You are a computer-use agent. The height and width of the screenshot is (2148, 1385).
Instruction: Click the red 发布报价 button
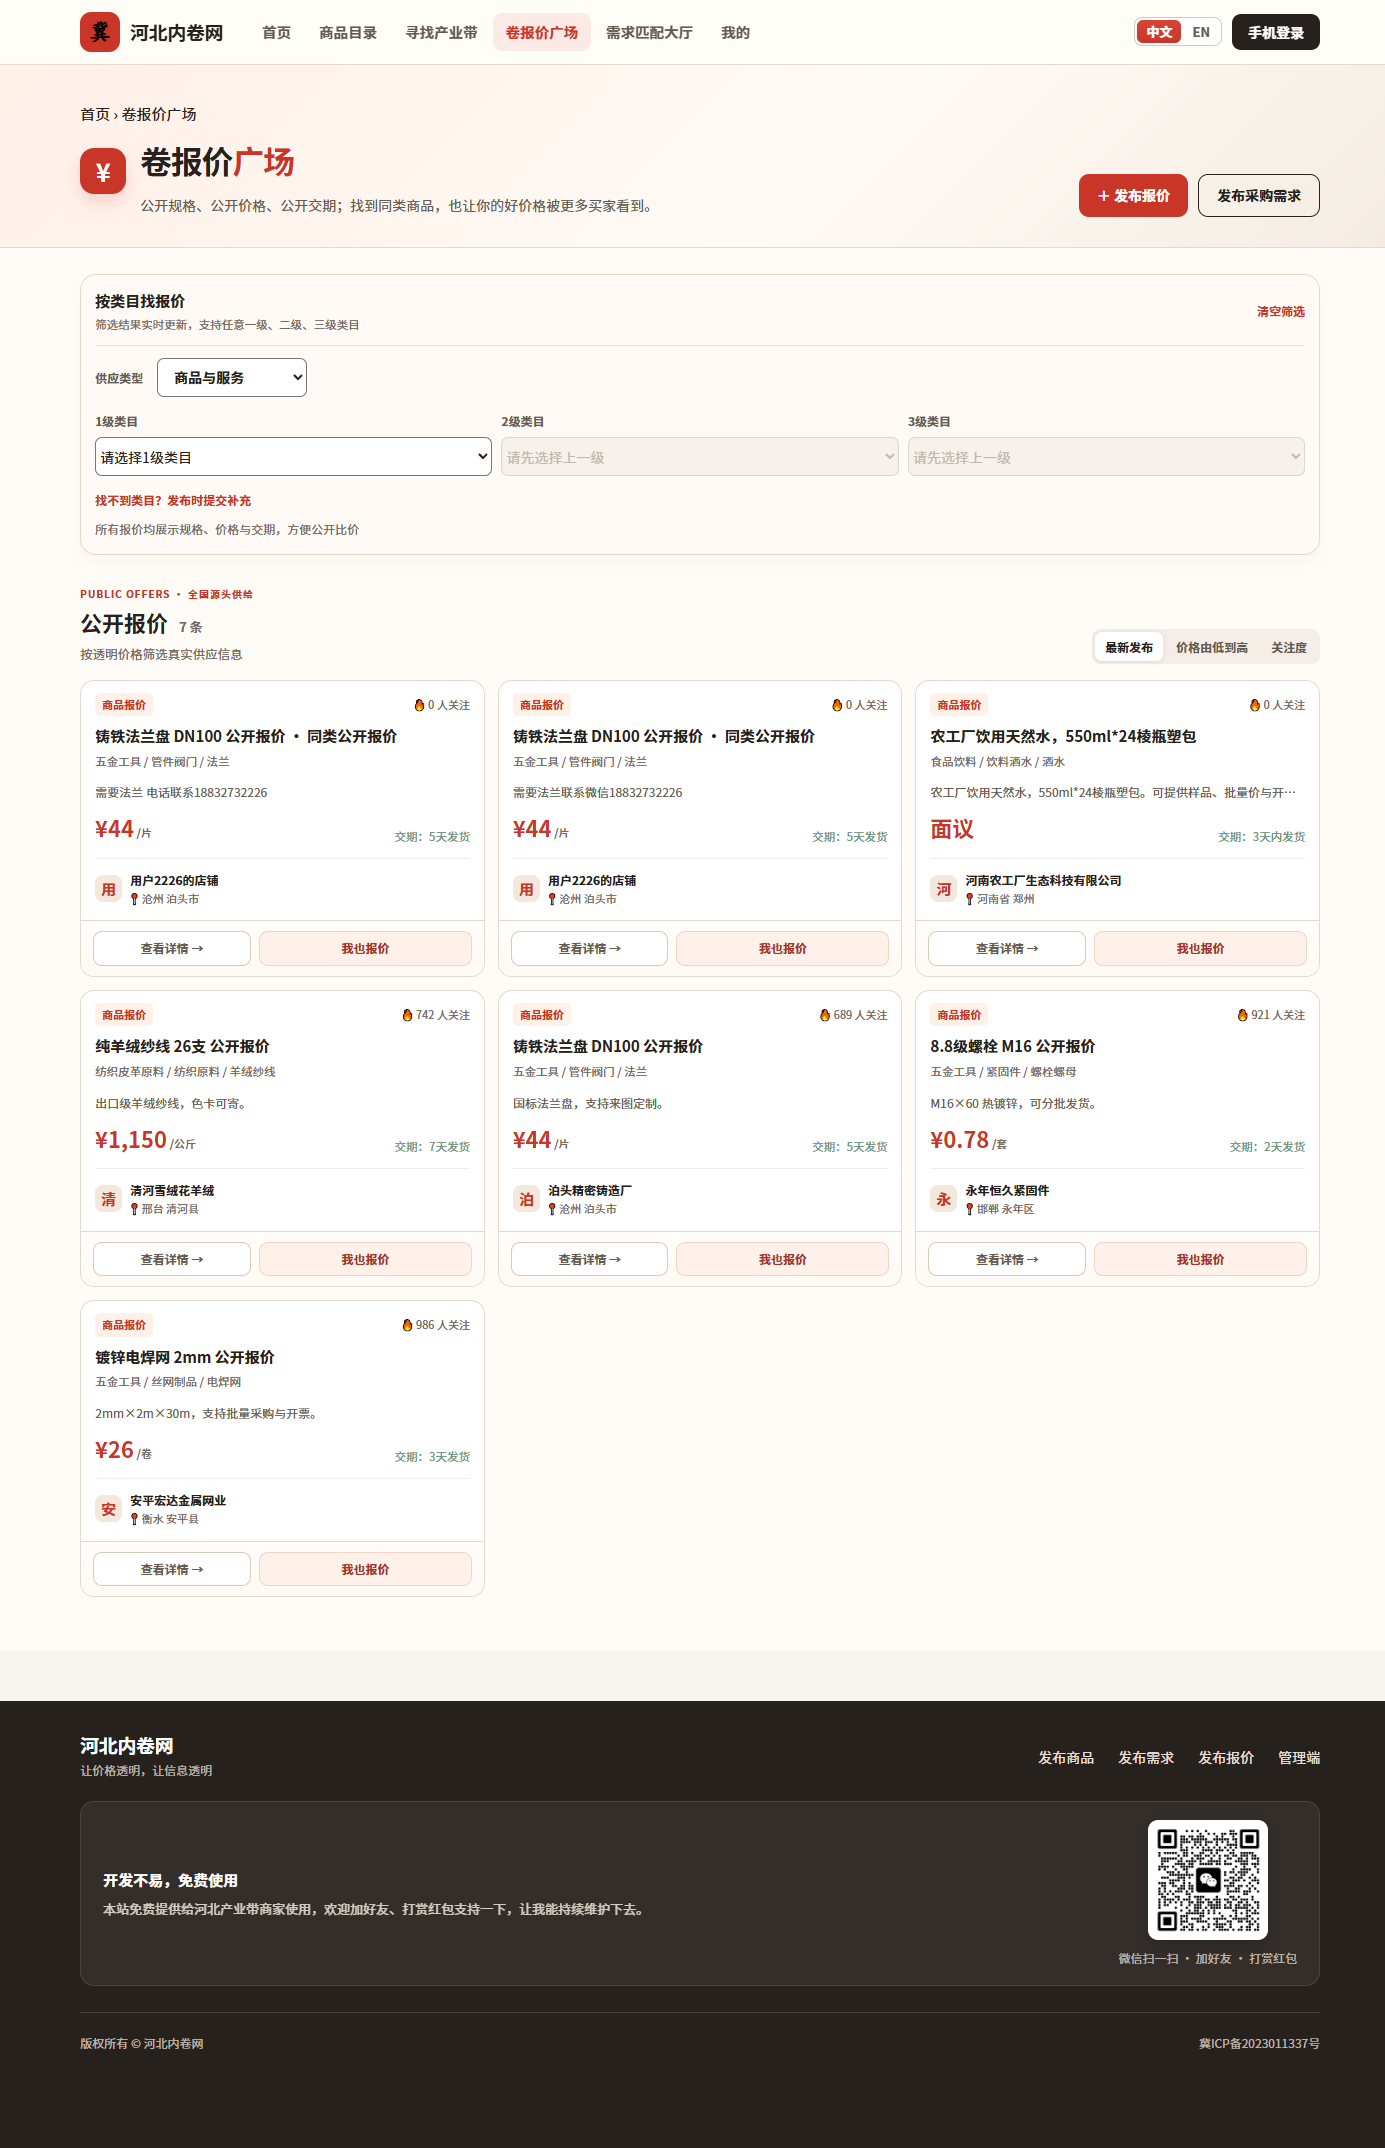1133,195
